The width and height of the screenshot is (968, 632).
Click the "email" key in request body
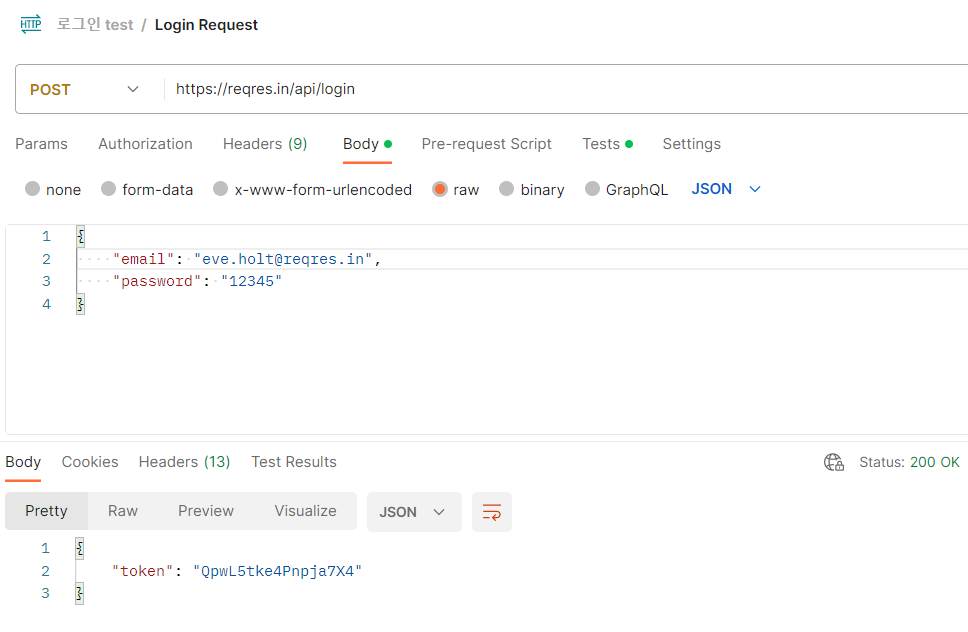(x=144, y=259)
